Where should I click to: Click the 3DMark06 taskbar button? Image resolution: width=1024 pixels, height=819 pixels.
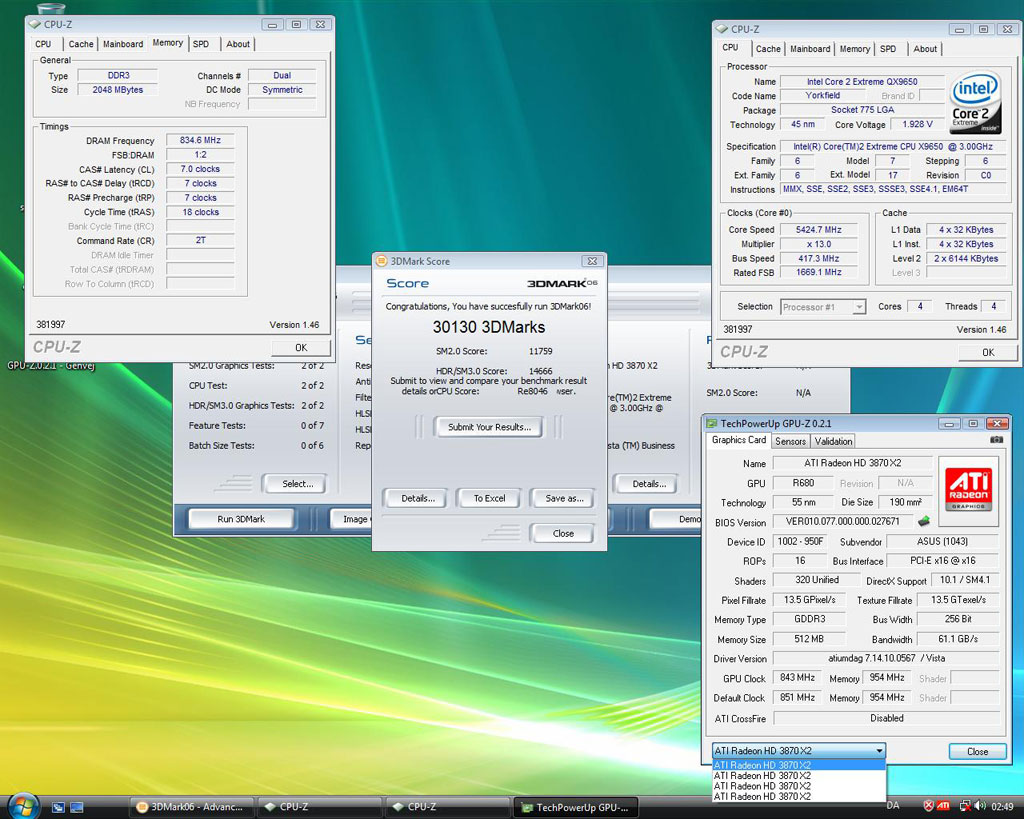pyautogui.click(x=193, y=807)
